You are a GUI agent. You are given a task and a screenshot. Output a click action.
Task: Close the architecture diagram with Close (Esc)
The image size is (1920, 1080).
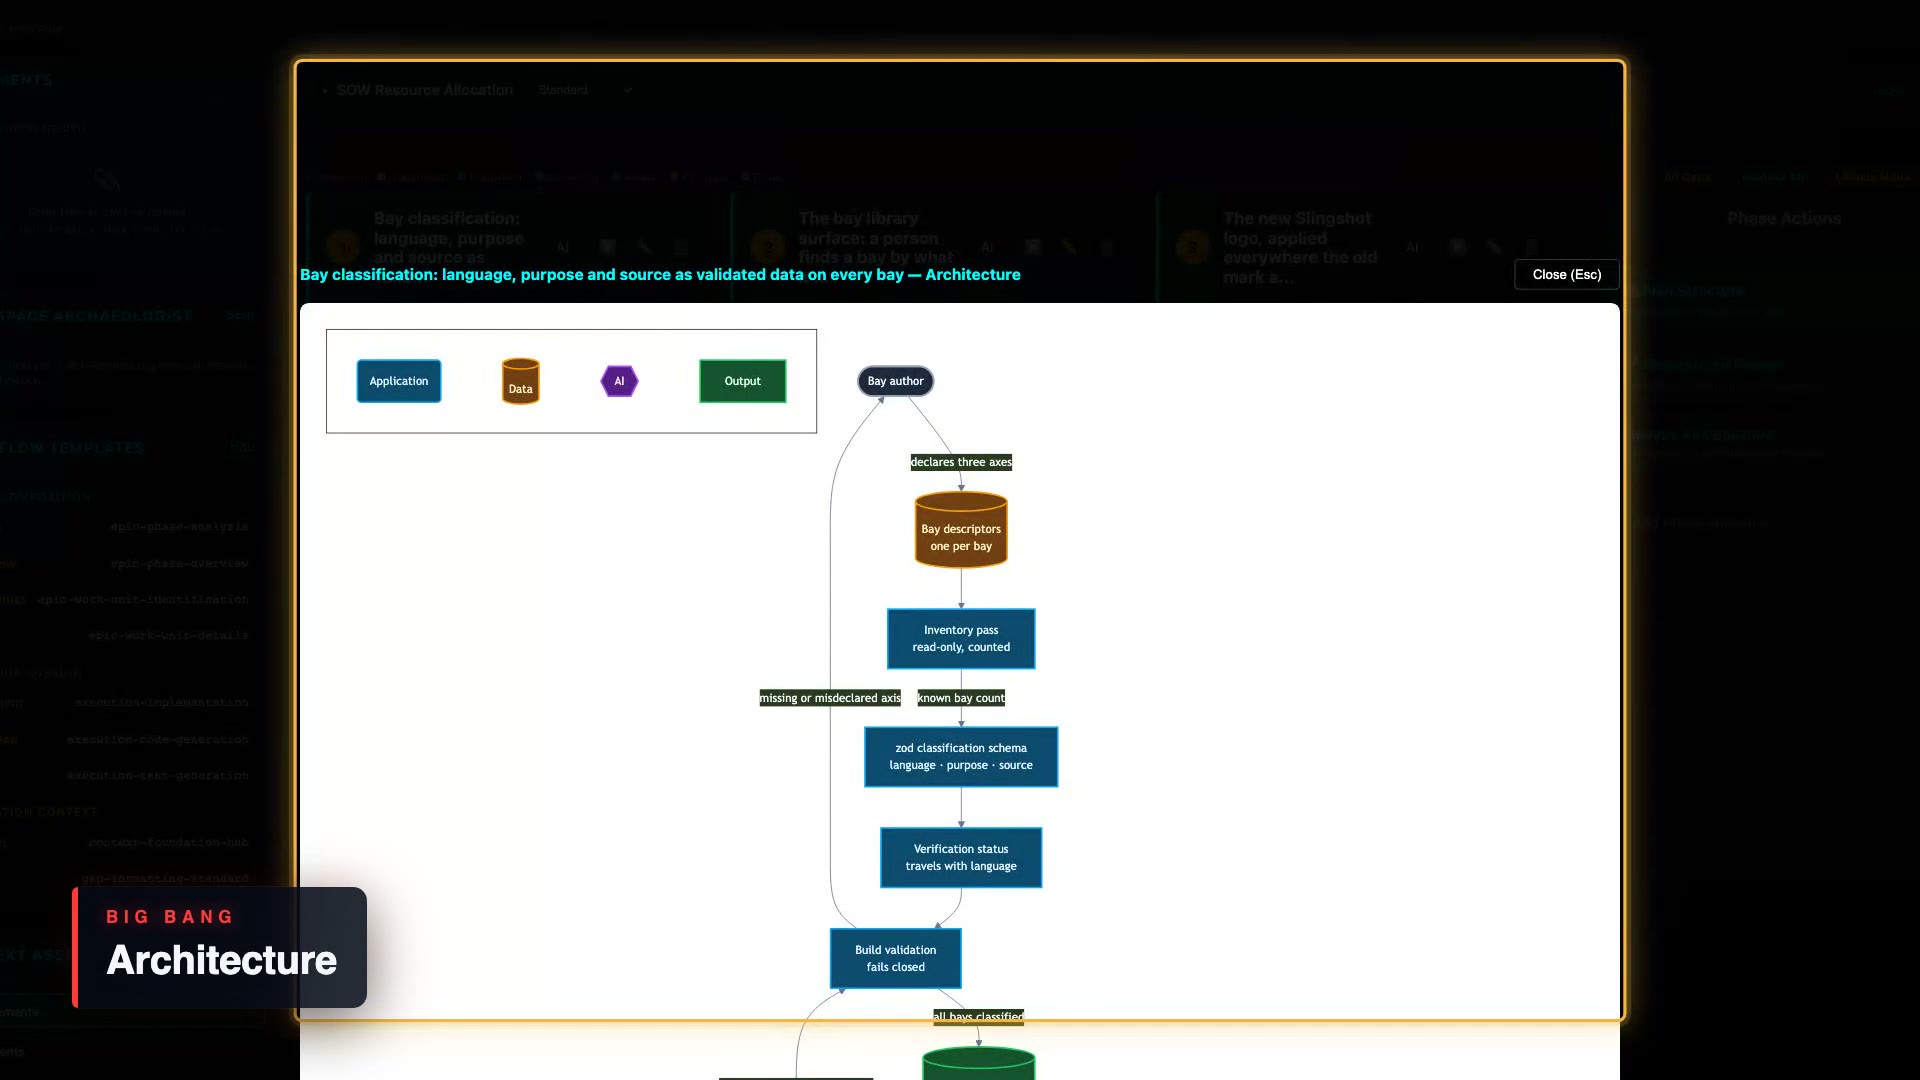click(x=1566, y=274)
